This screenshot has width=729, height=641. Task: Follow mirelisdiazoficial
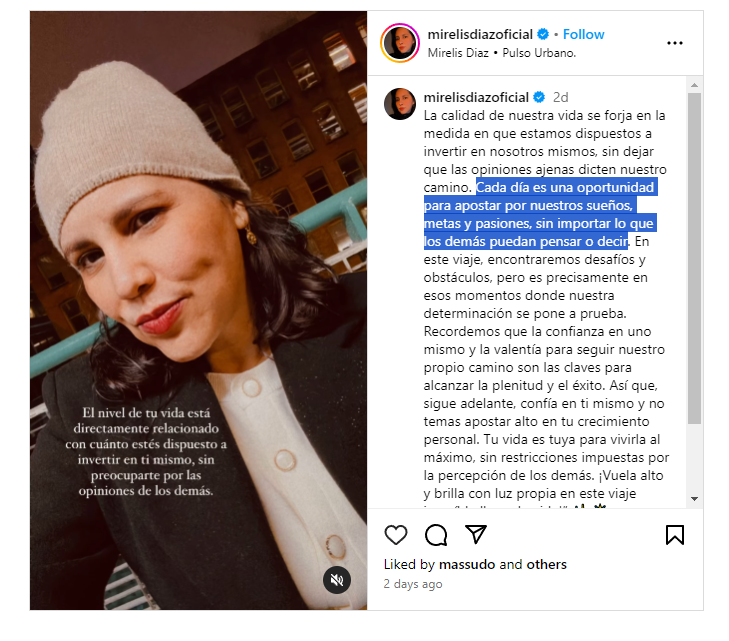point(583,34)
